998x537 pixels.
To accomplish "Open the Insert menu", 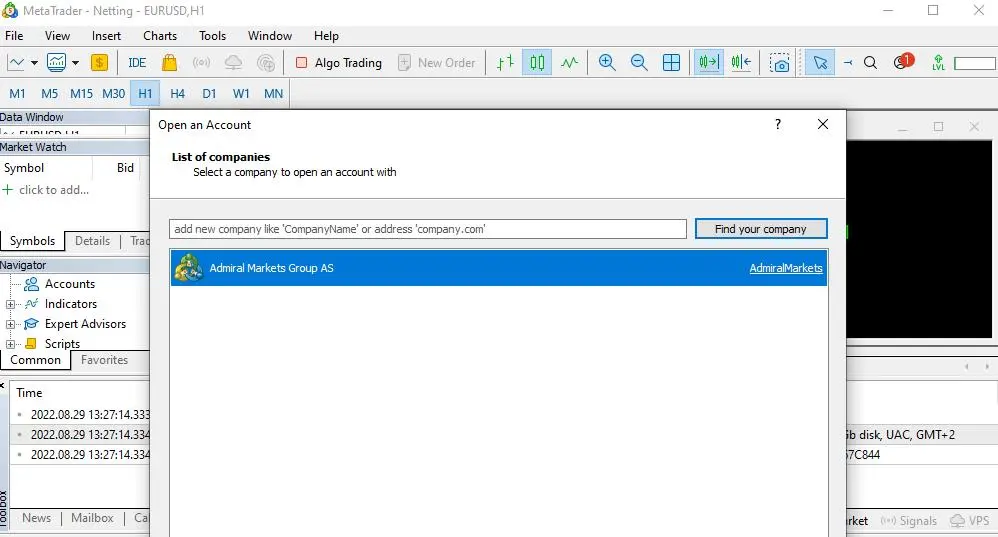I will pyautogui.click(x=106, y=36).
